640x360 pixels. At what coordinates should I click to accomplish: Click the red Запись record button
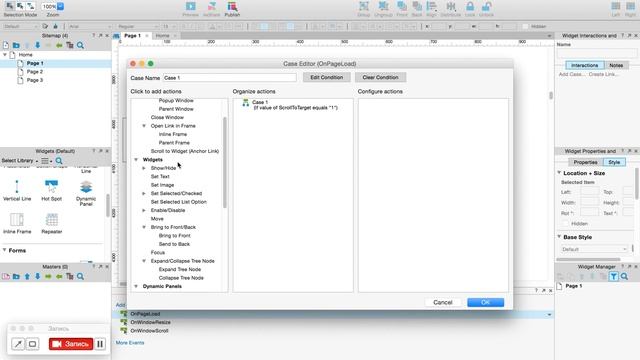(x=71, y=344)
